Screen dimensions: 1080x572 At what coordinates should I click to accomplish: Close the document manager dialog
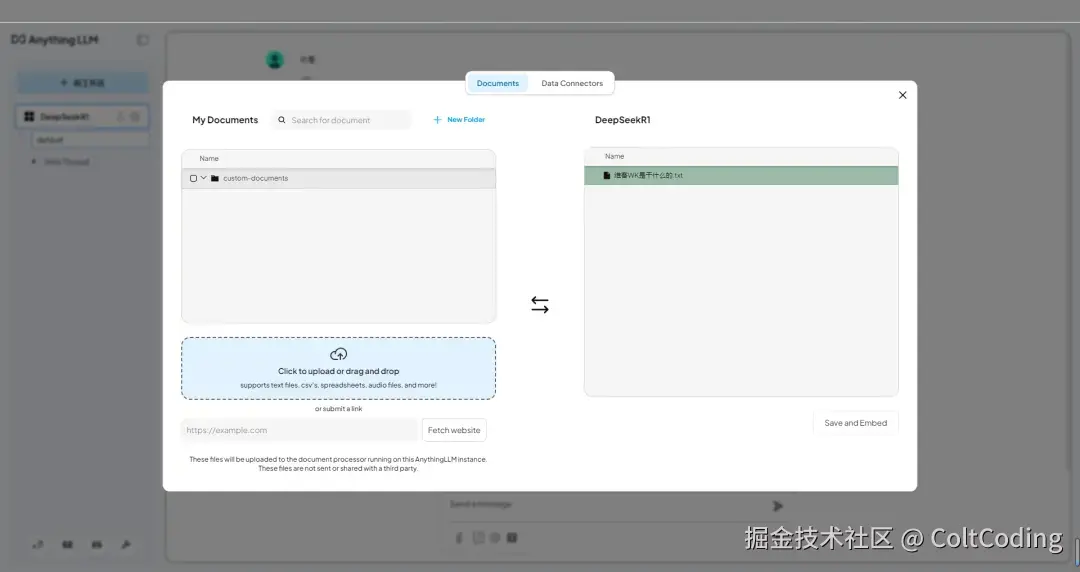click(x=902, y=95)
